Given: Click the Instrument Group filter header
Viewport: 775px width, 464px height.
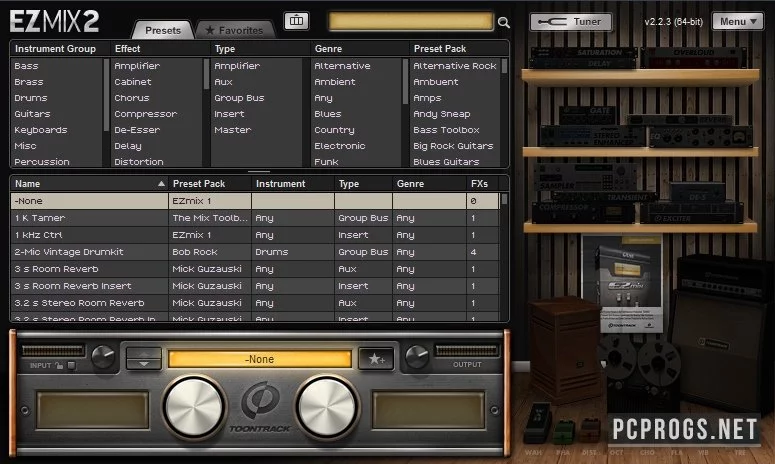Looking at the screenshot, I should [x=60, y=49].
